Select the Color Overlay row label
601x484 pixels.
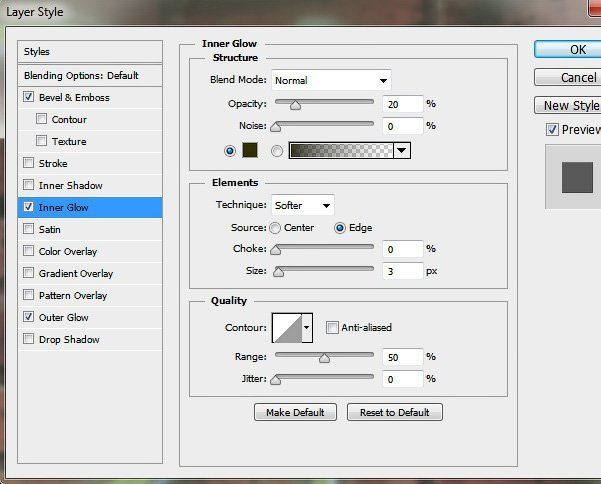68,252
